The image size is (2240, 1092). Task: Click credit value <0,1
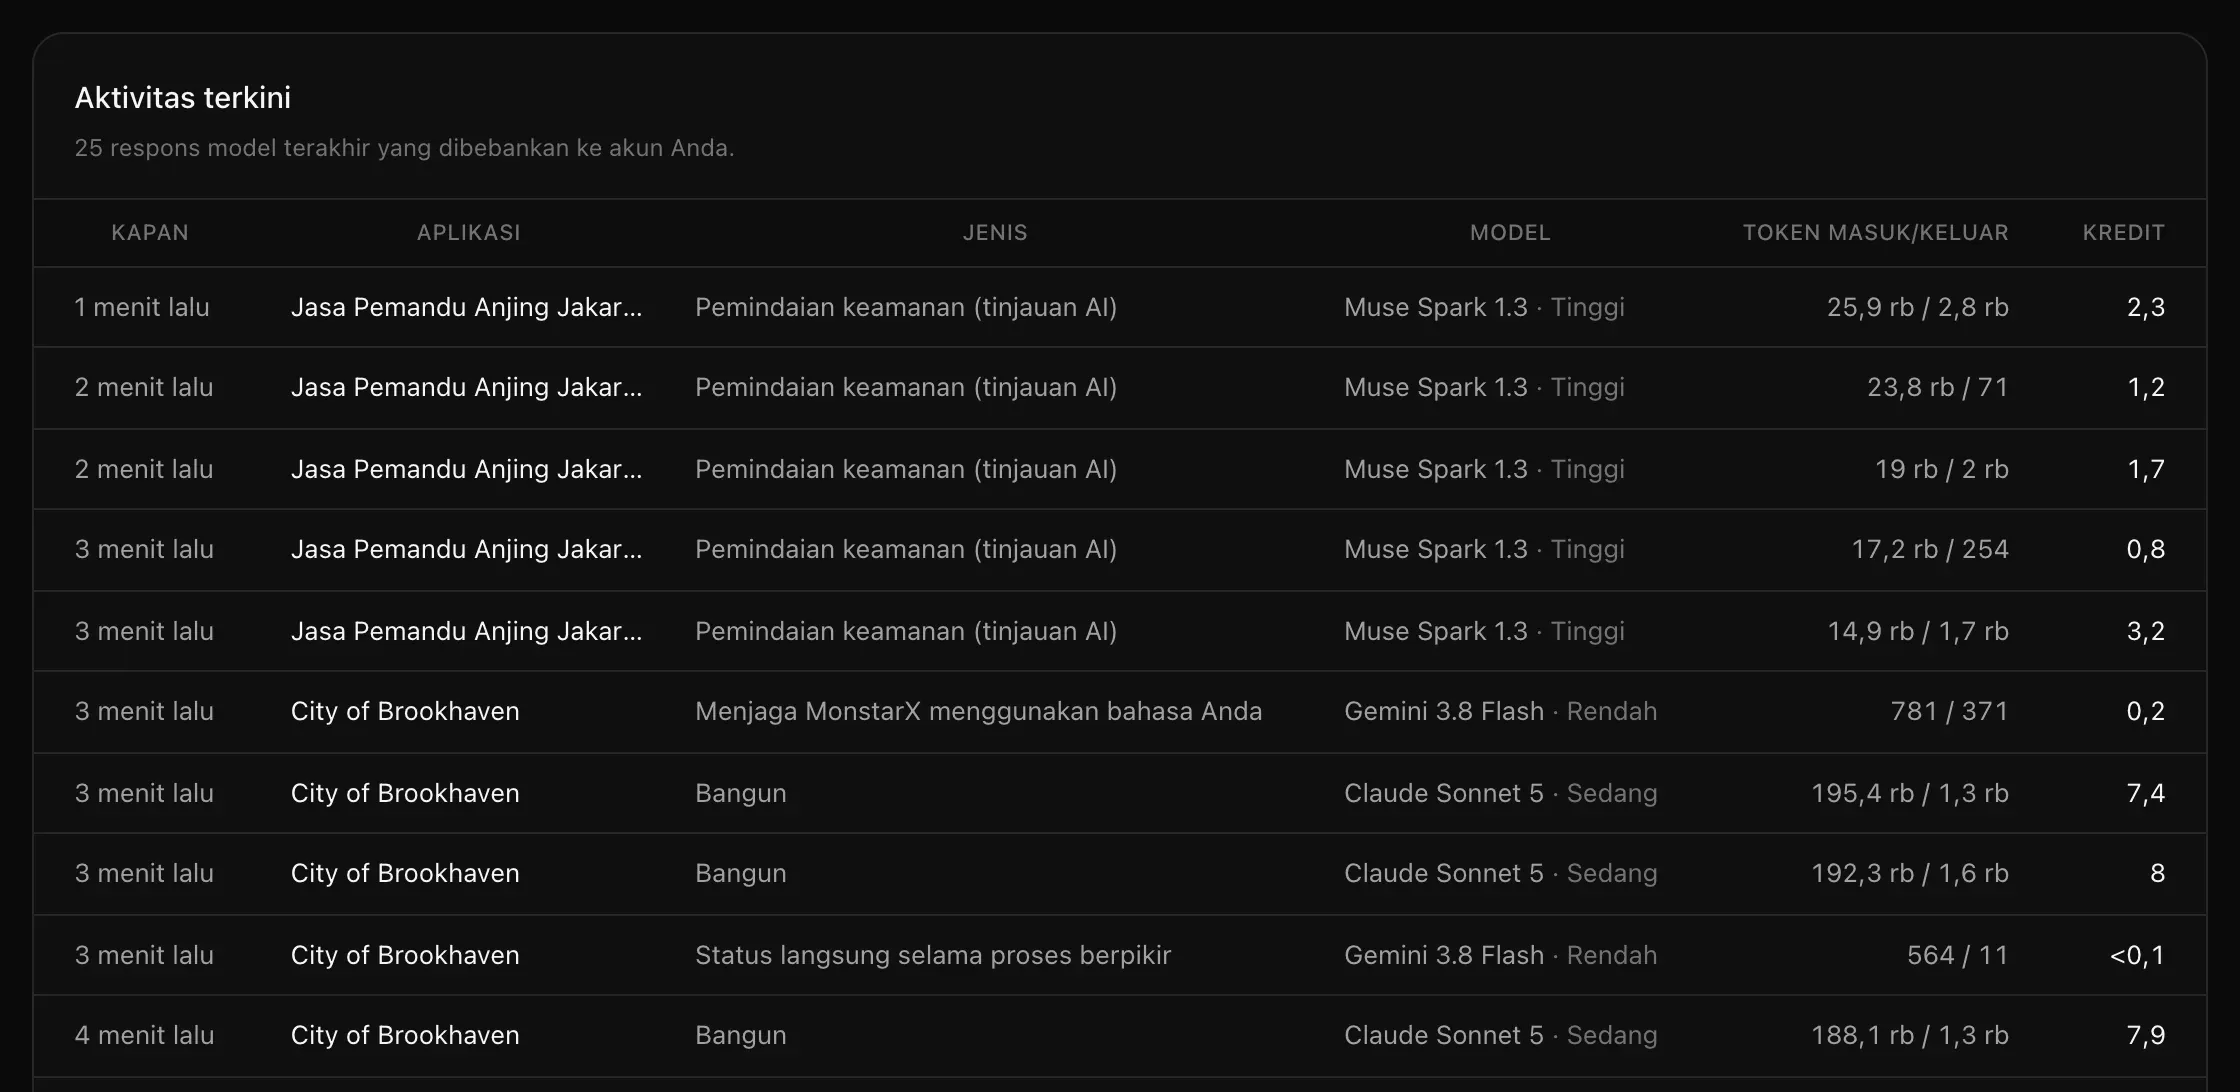pos(2137,955)
